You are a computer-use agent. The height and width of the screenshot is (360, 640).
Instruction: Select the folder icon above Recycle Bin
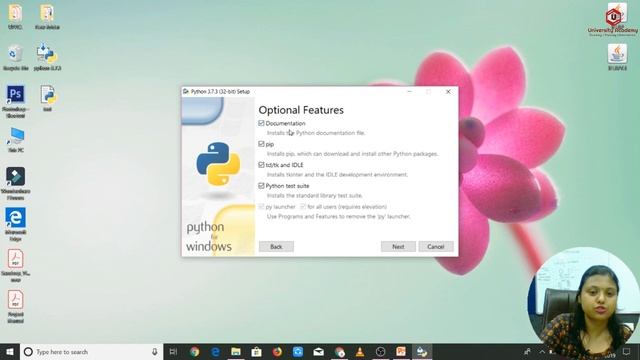15,17
